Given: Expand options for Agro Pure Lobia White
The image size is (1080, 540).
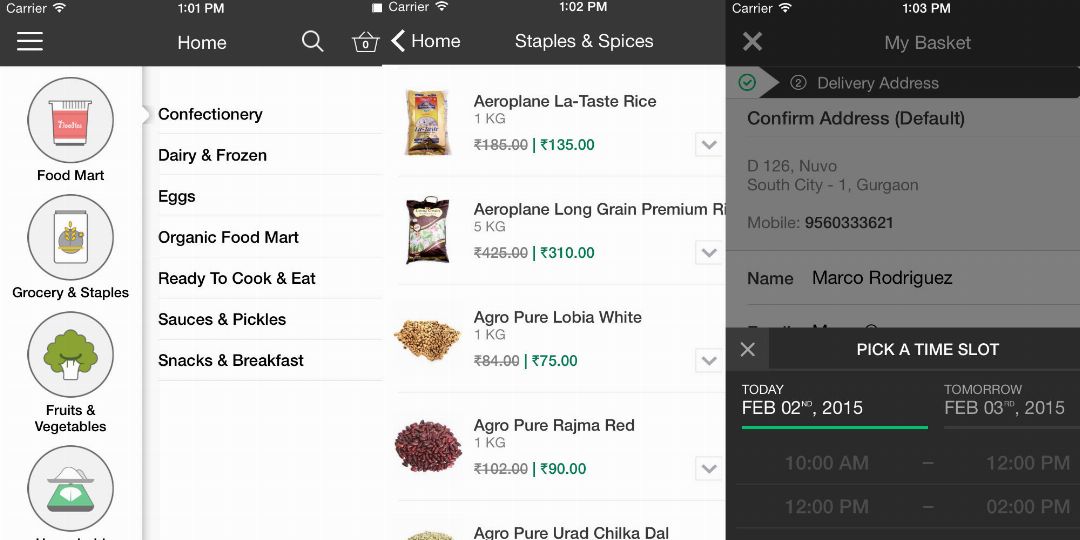Looking at the screenshot, I should (709, 361).
